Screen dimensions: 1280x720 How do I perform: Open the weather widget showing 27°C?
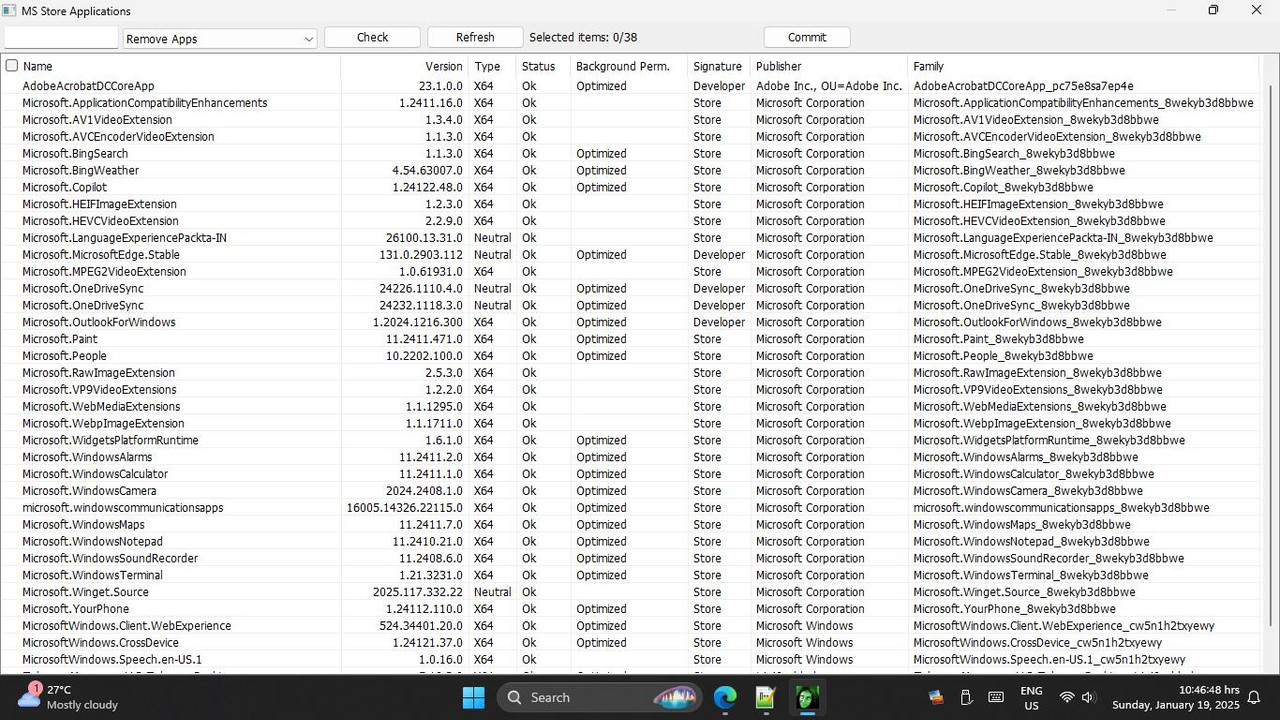55,697
